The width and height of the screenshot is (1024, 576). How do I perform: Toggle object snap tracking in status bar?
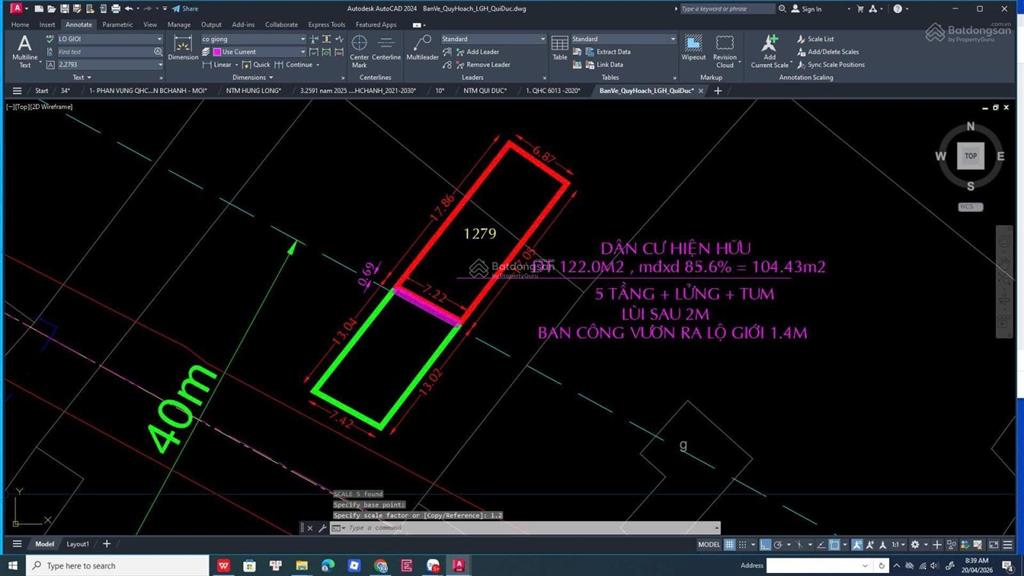tap(822, 544)
